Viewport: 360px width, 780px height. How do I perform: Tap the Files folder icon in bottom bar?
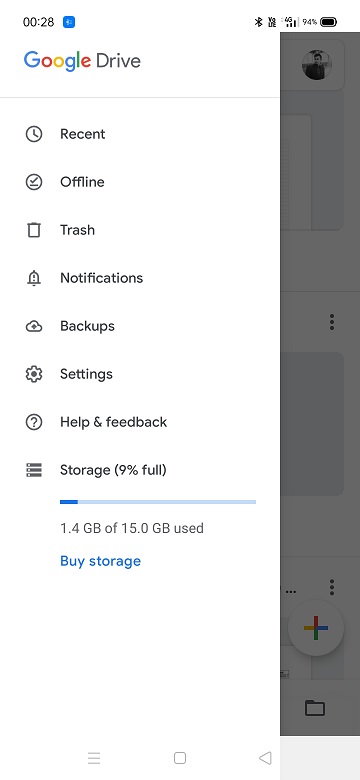click(315, 707)
